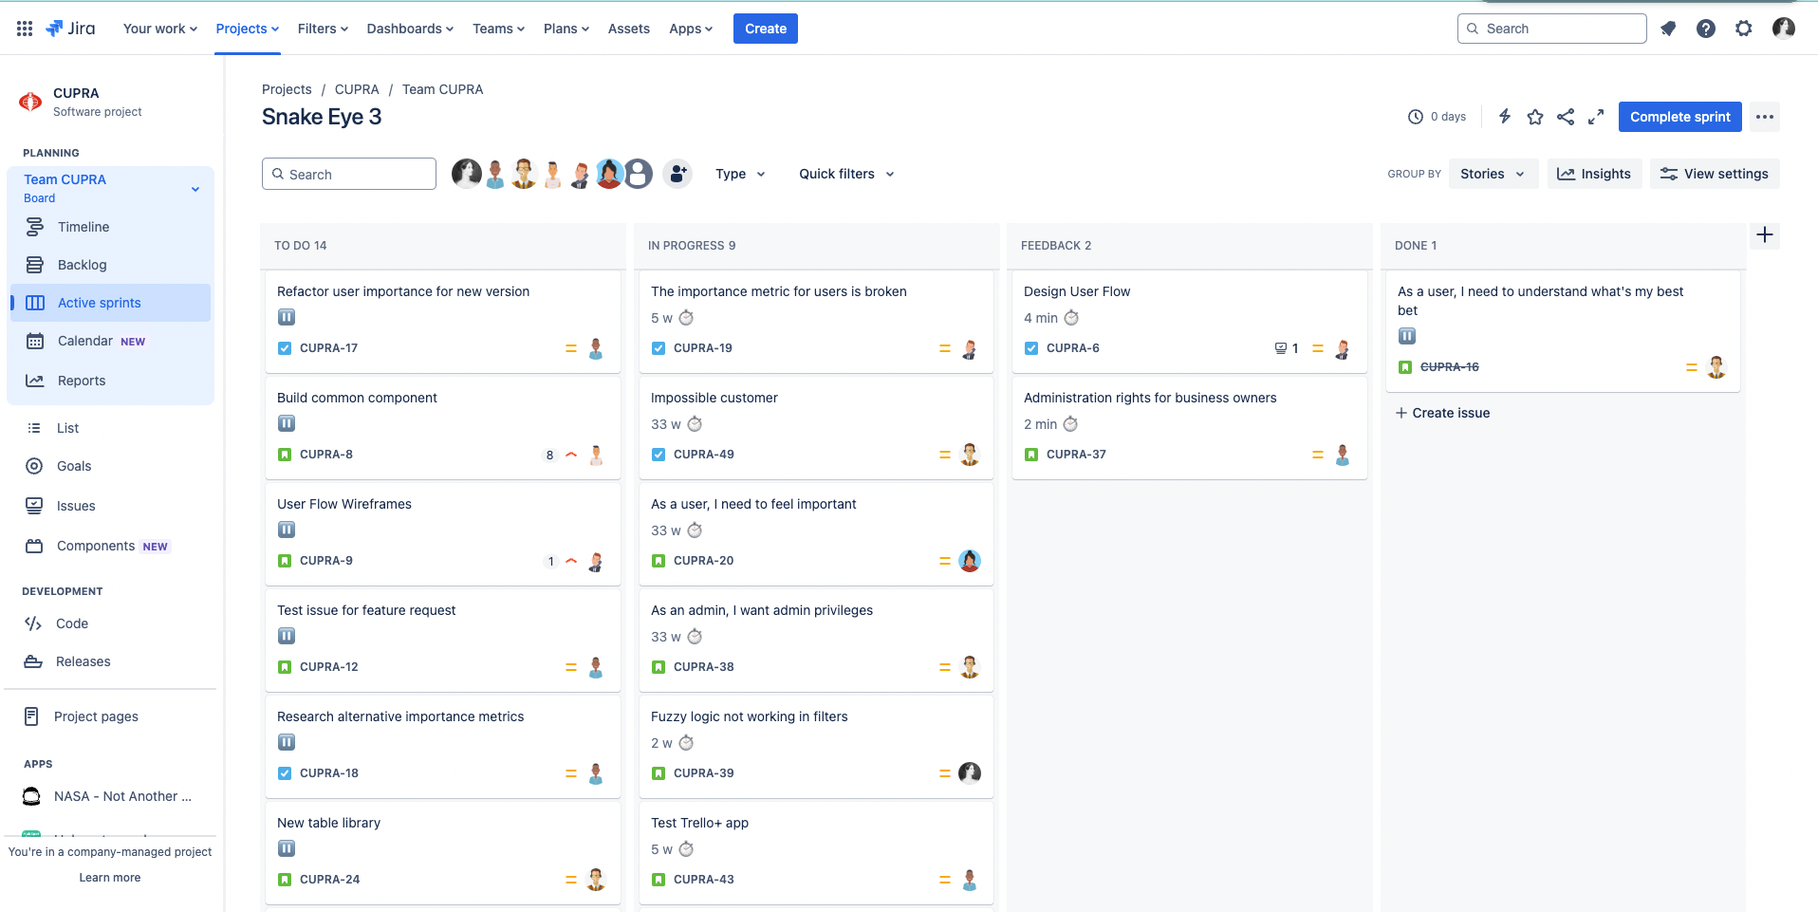Viewport: 1818px width, 912px height.
Task: Click assignee avatar on CUPRA-20 card
Action: tap(969, 561)
